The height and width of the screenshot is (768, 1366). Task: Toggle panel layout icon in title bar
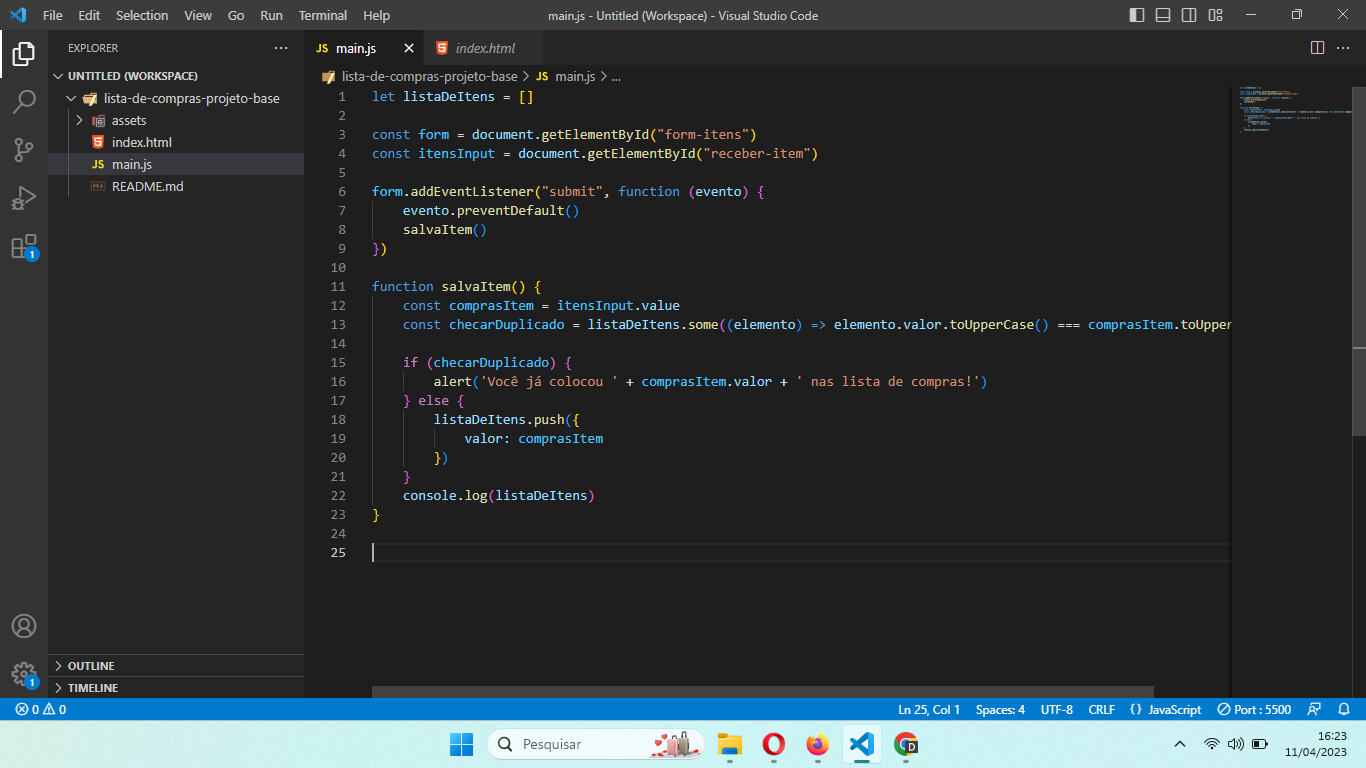1163,15
